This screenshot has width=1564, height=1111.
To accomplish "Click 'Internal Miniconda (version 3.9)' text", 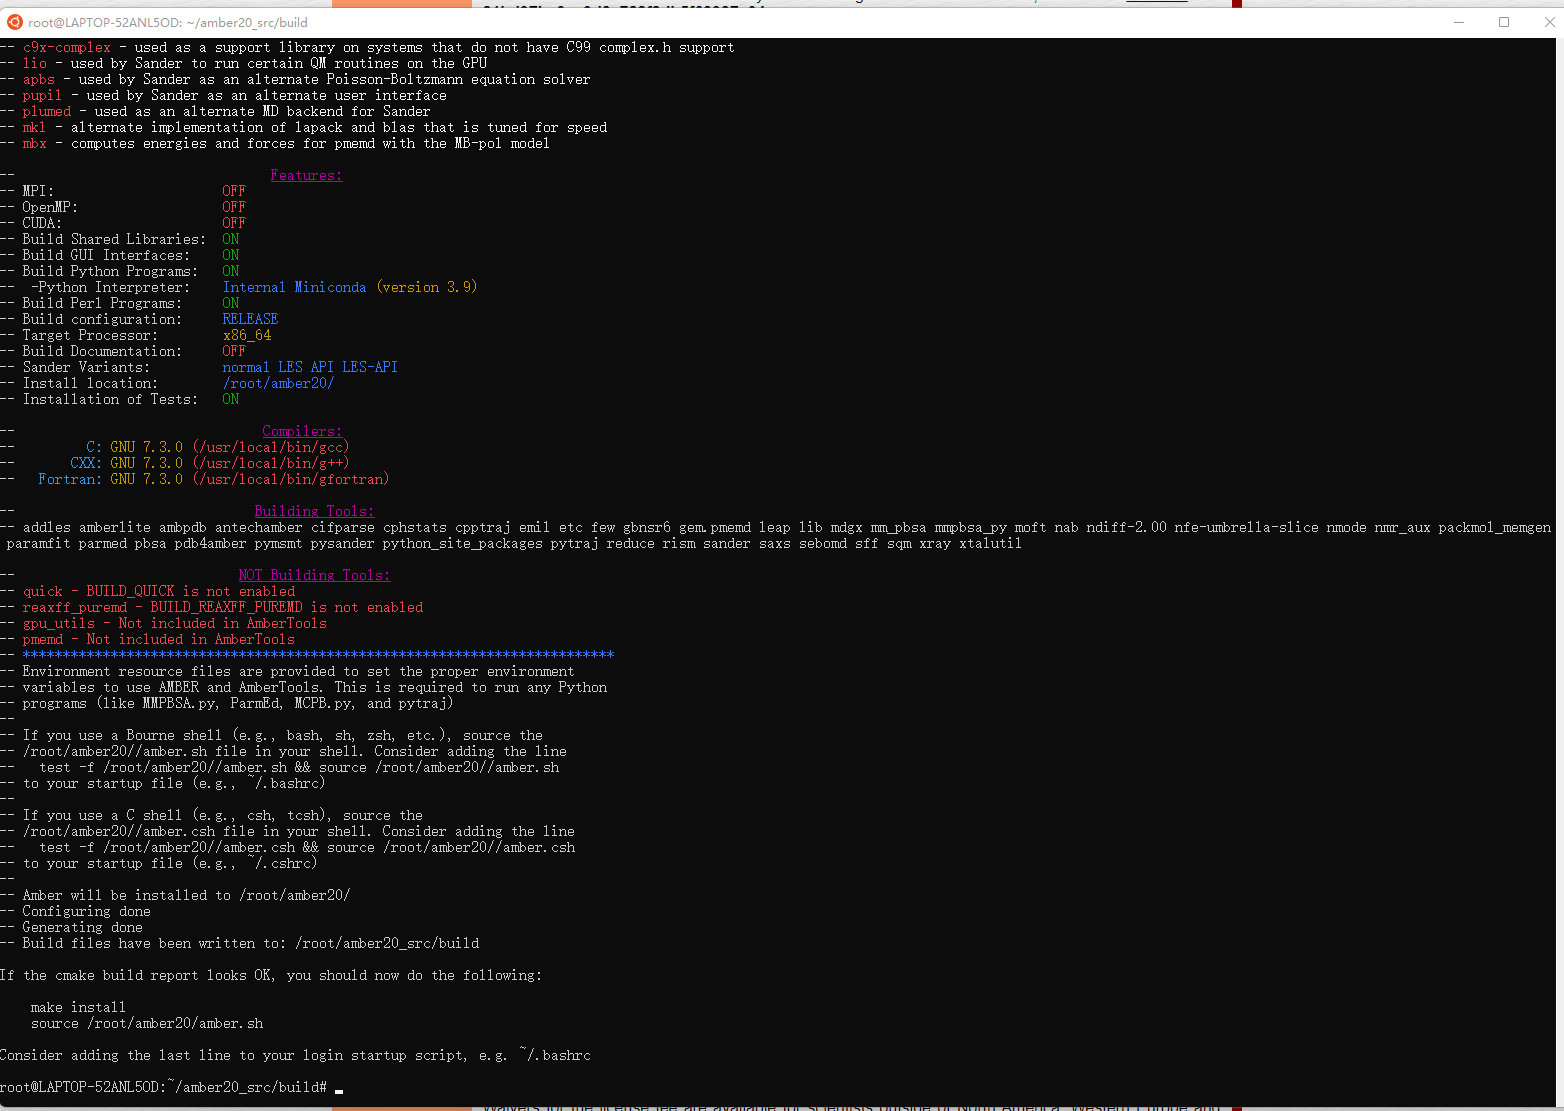I will pyautogui.click(x=350, y=287).
